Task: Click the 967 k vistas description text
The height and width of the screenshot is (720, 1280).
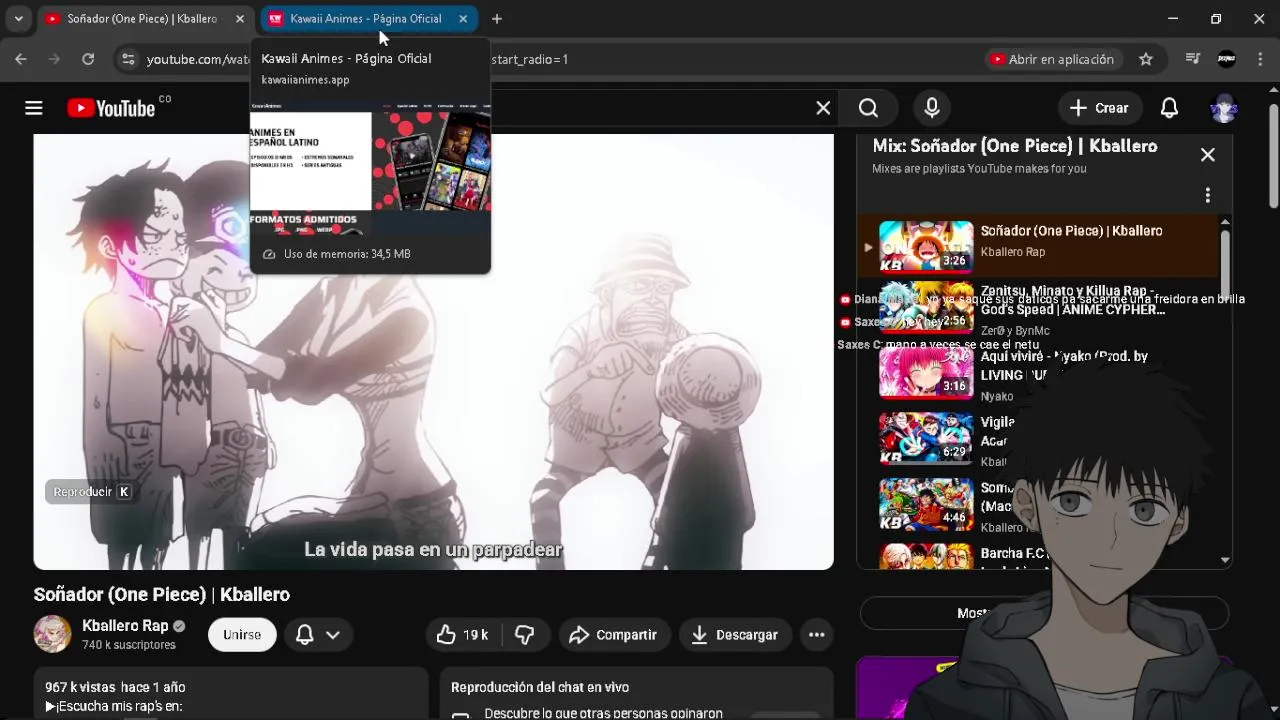Action: click(115, 687)
